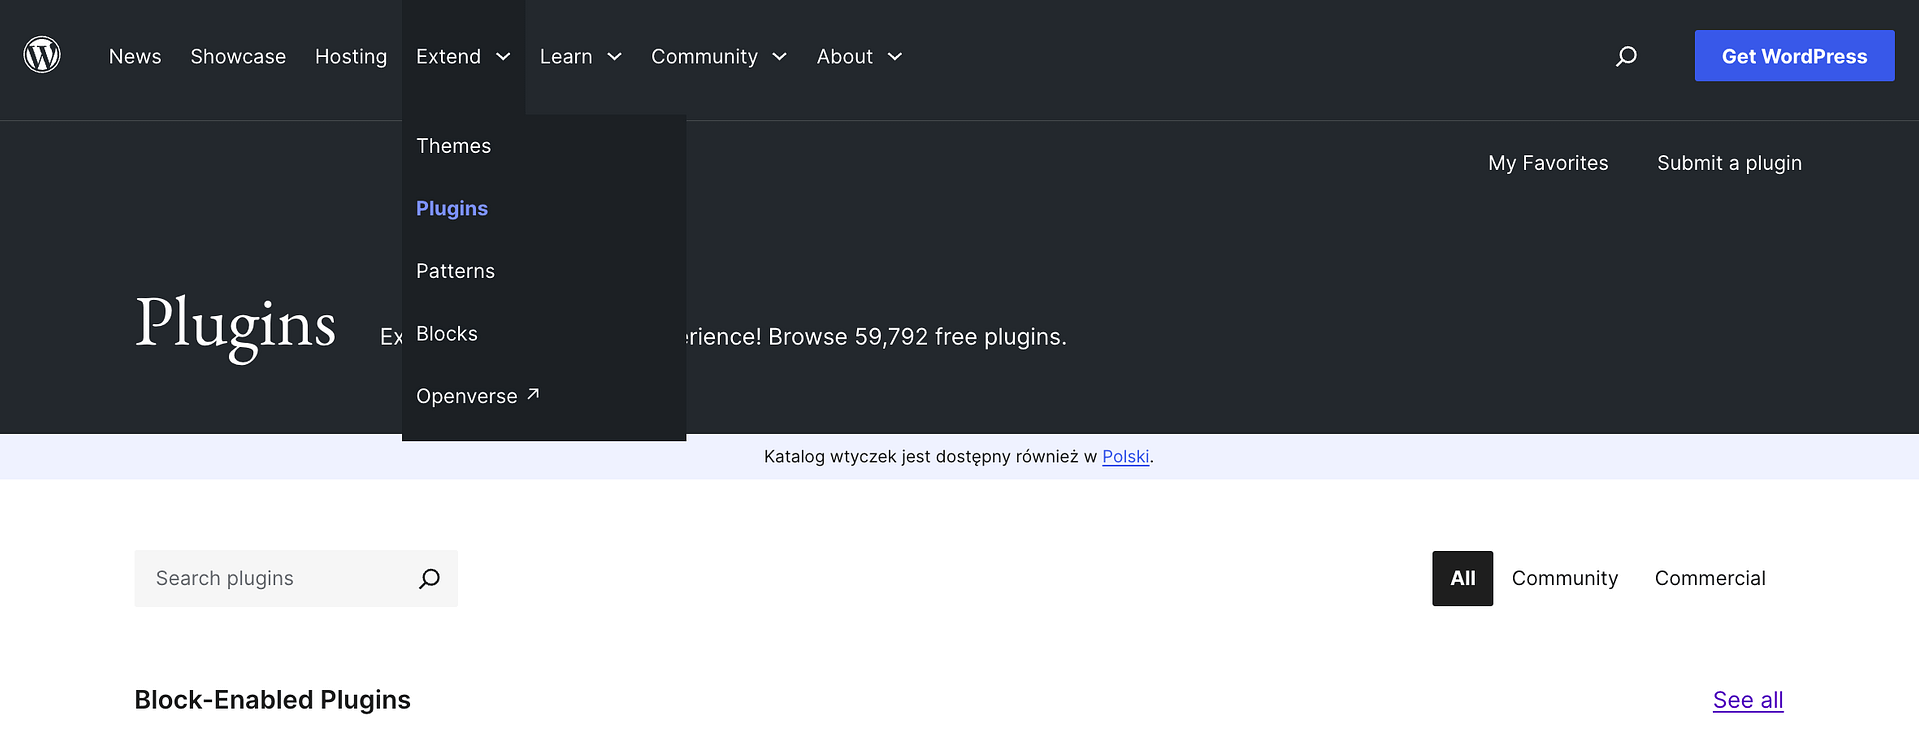This screenshot has height=746, width=1919.
Task: Collapse the Extend menu chevron
Action: [x=503, y=57]
